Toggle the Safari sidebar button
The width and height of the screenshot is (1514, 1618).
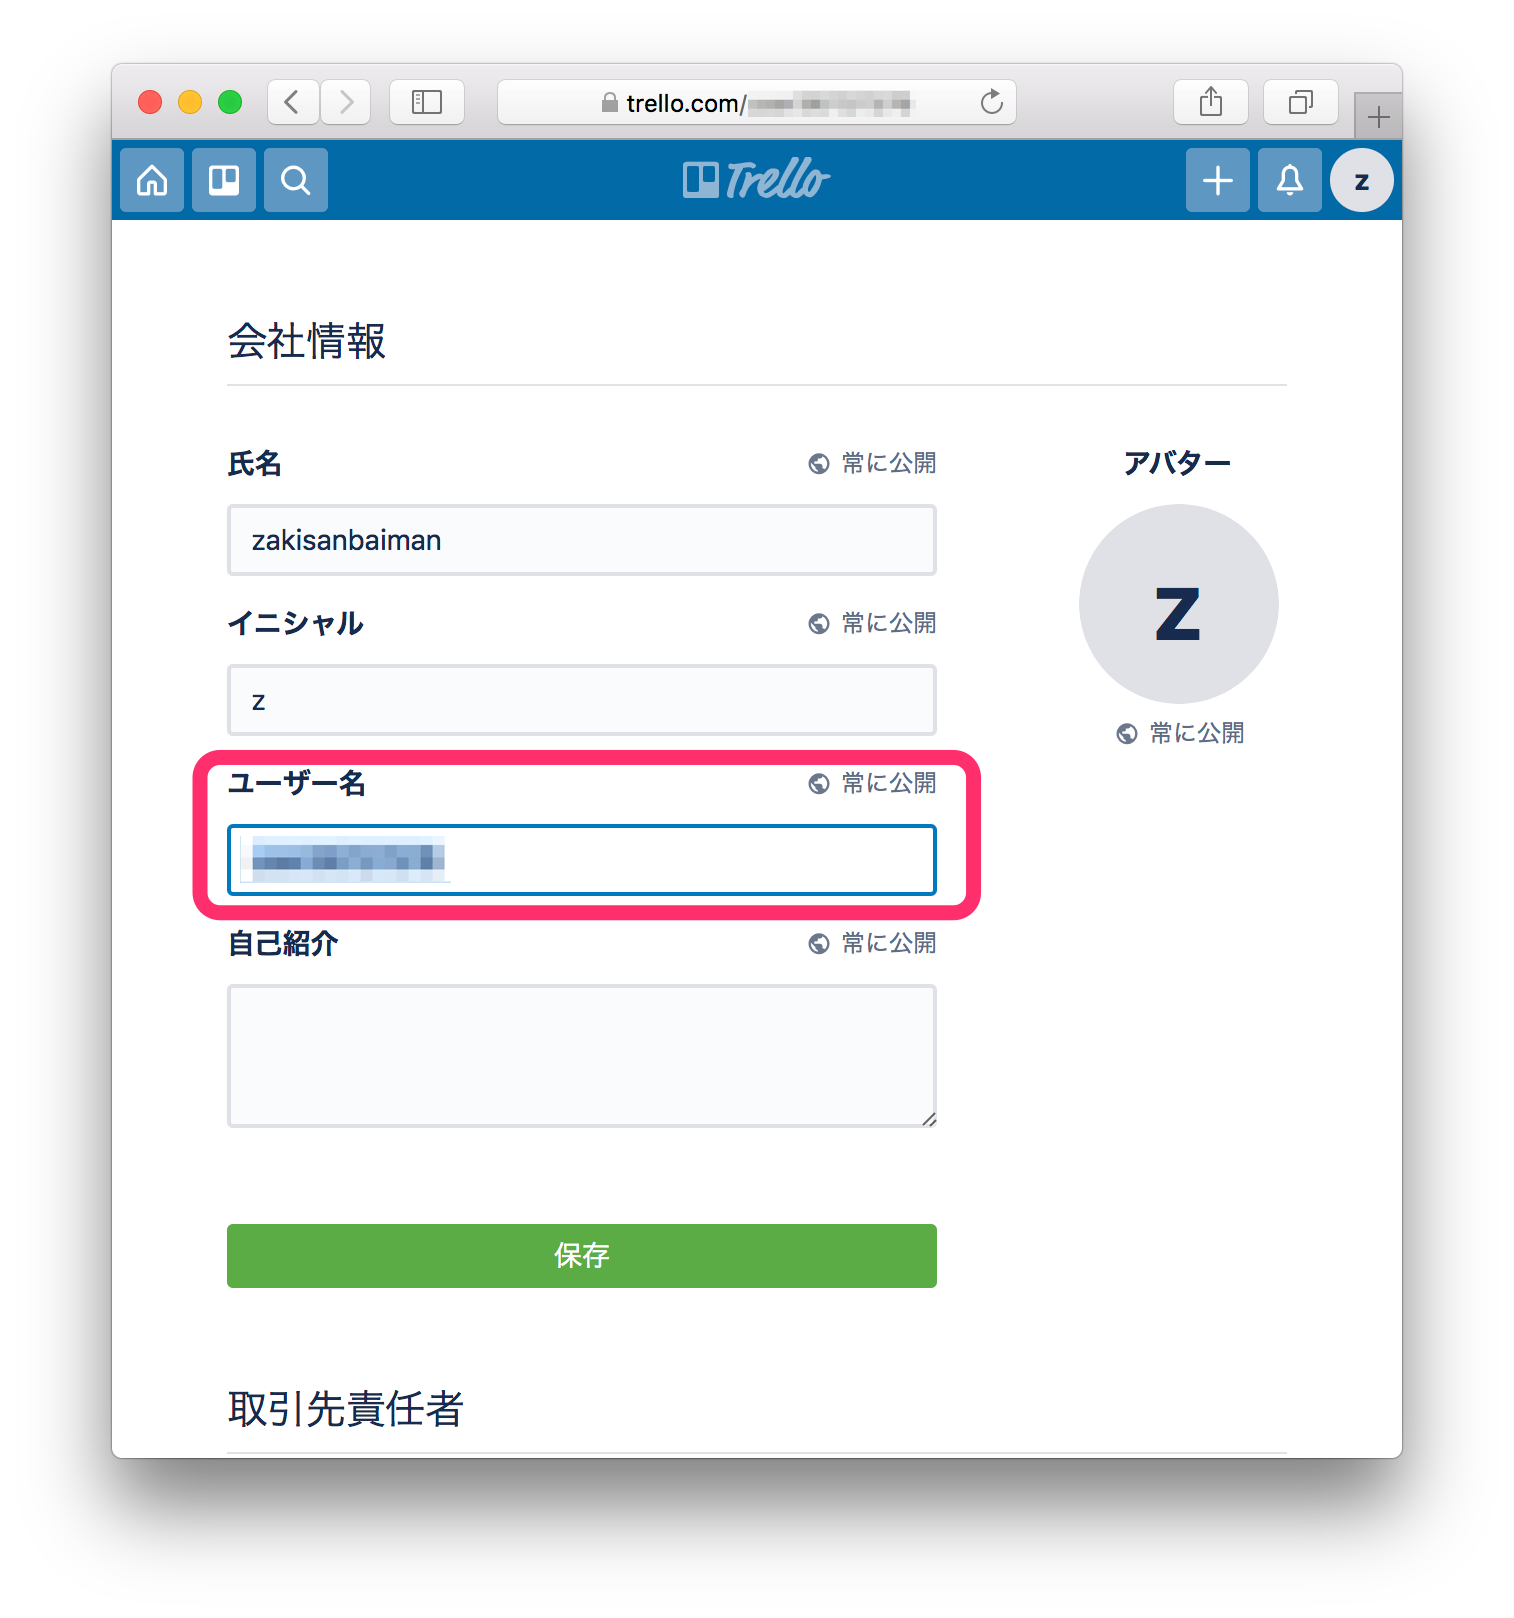[427, 102]
